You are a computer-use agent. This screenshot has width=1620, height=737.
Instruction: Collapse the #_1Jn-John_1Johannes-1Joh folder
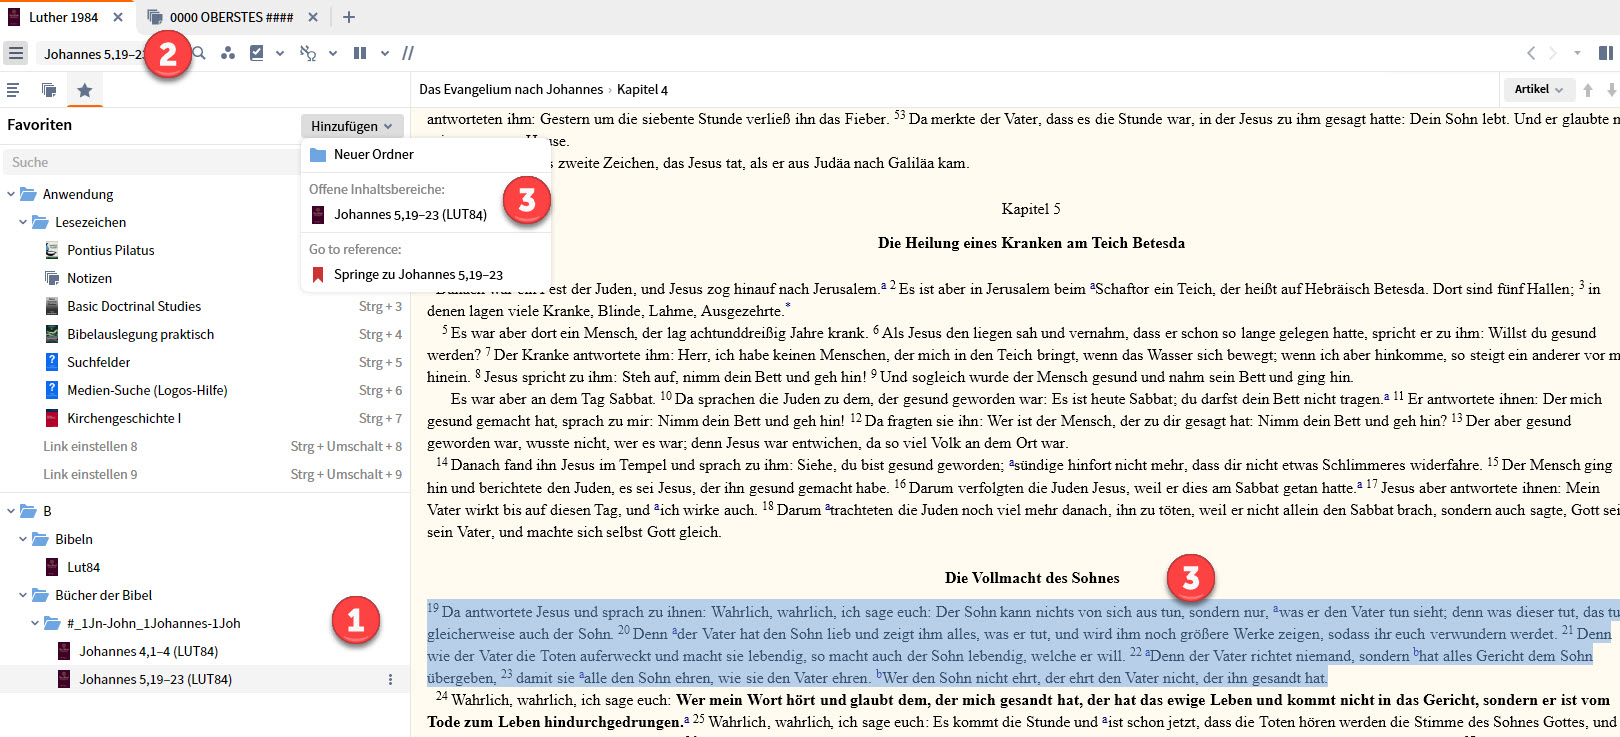(x=35, y=623)
